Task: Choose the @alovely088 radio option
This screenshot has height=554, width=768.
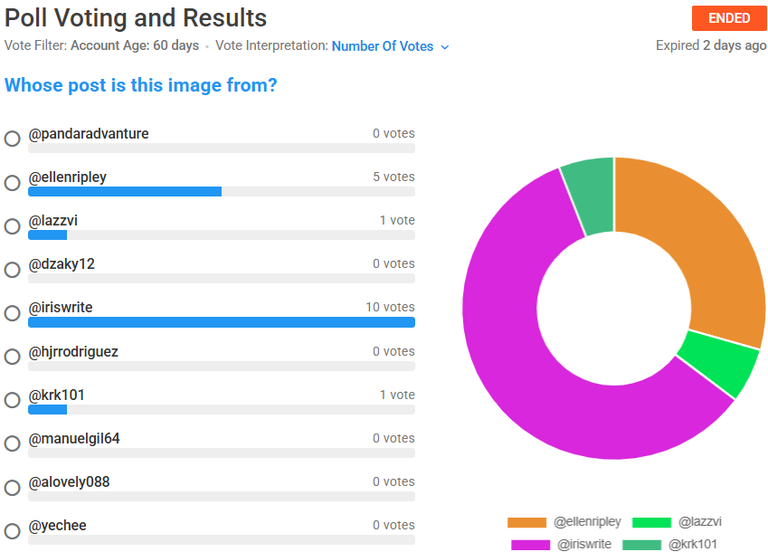Action: coord(13,487)
